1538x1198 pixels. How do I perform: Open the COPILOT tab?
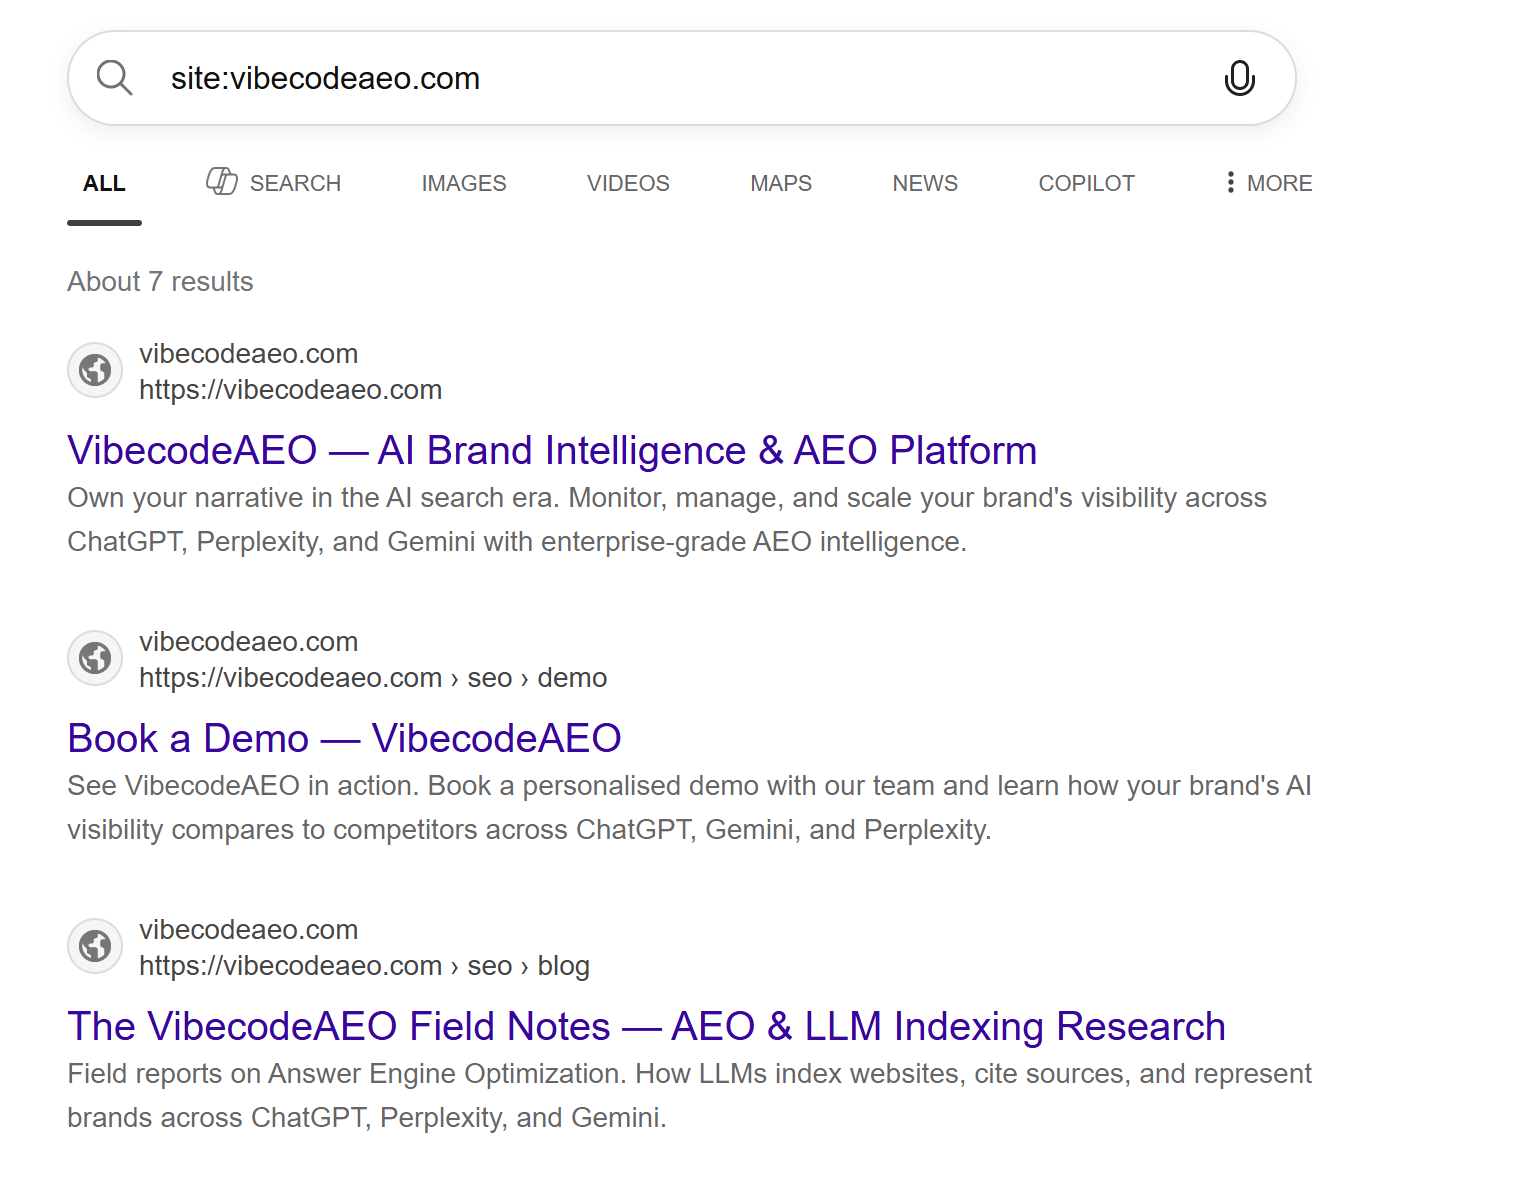1086,183
